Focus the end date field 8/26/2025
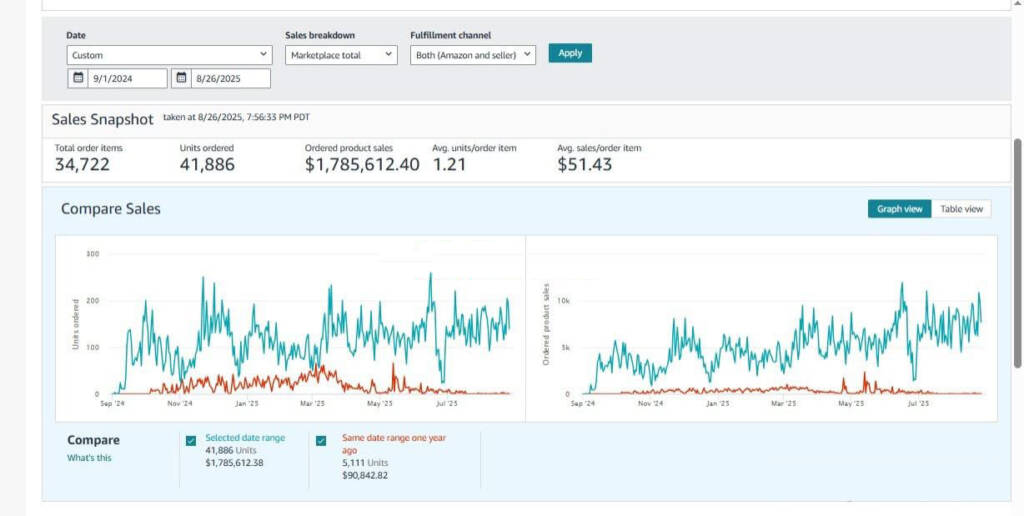 (x=231, y=78)
